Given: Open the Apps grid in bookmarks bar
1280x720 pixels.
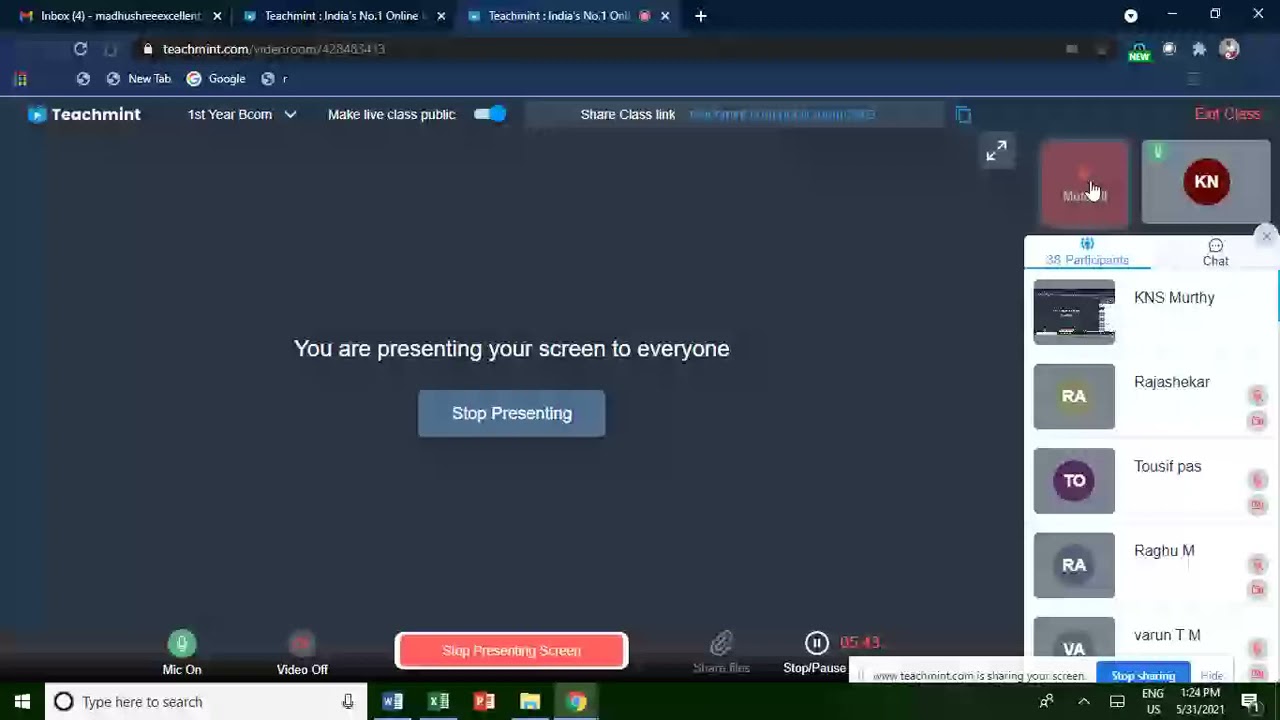Looking at the screenshot, I should pyautogui.click(x=21, y=79).
